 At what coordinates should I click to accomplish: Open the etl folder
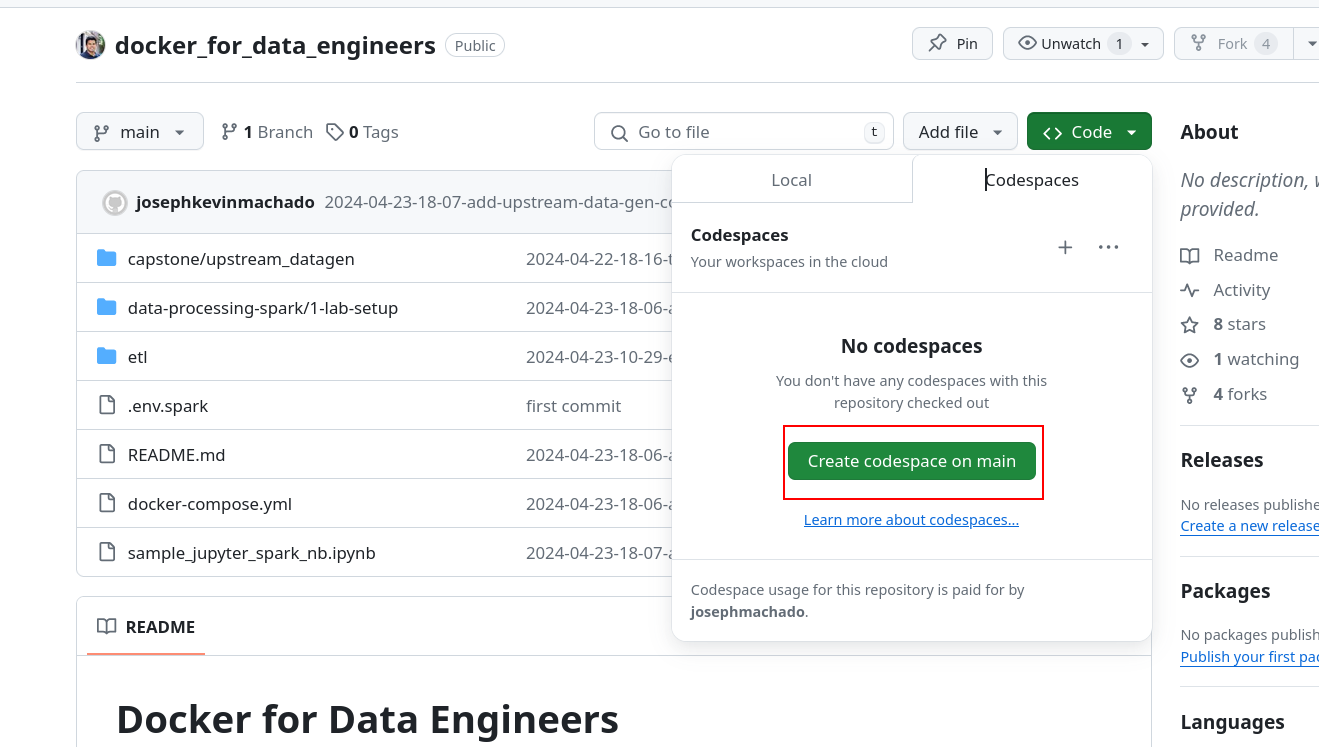click(x=138, y=357)
